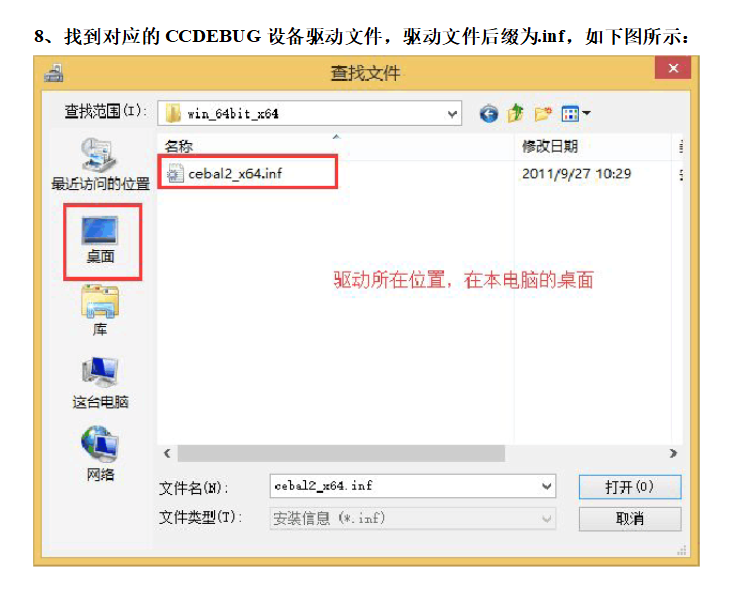Screen dimensions: 749x607
Task: Expand the 文件类型 dropdown
Action: point(547,519)
